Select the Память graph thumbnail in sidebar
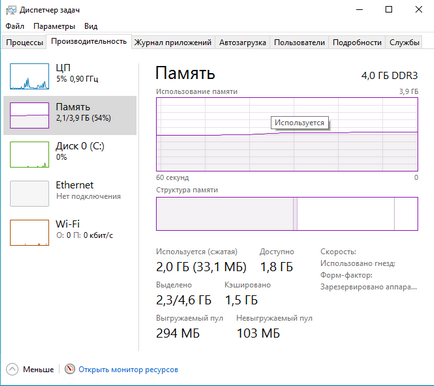Viewport: 434px width, 386px height. (x=29, y=115)
